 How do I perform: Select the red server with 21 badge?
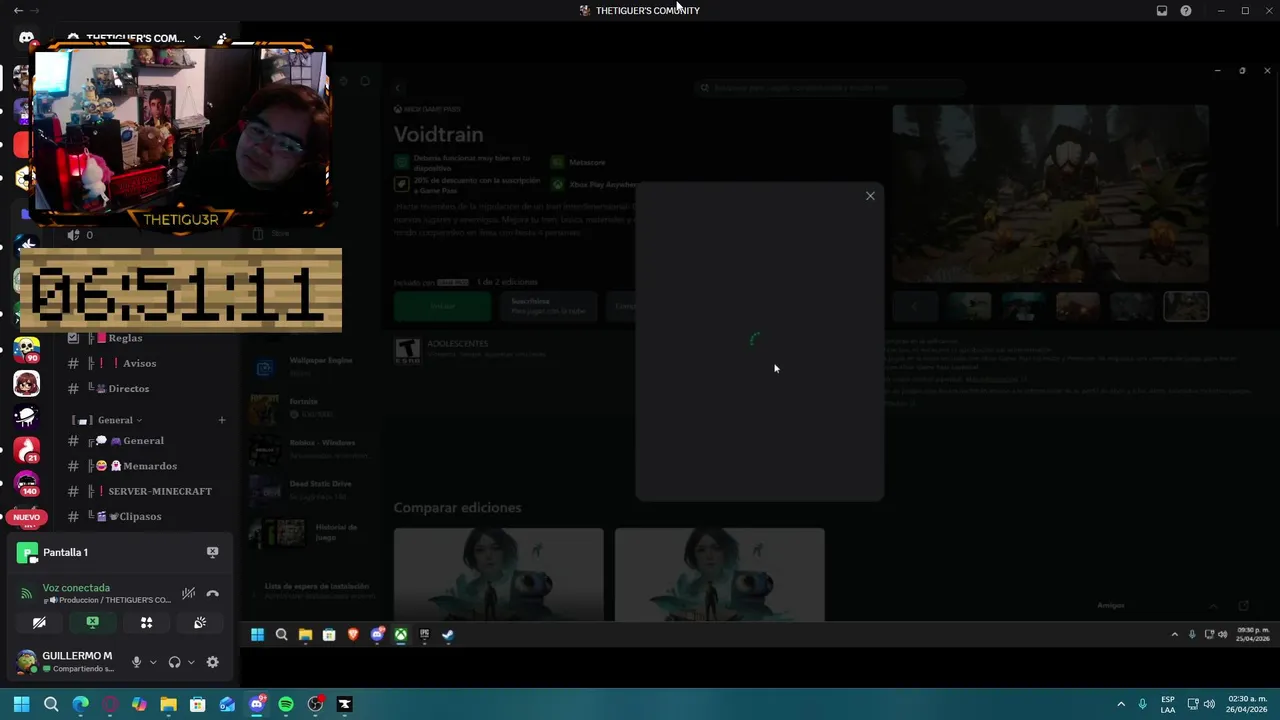[26, 451]
